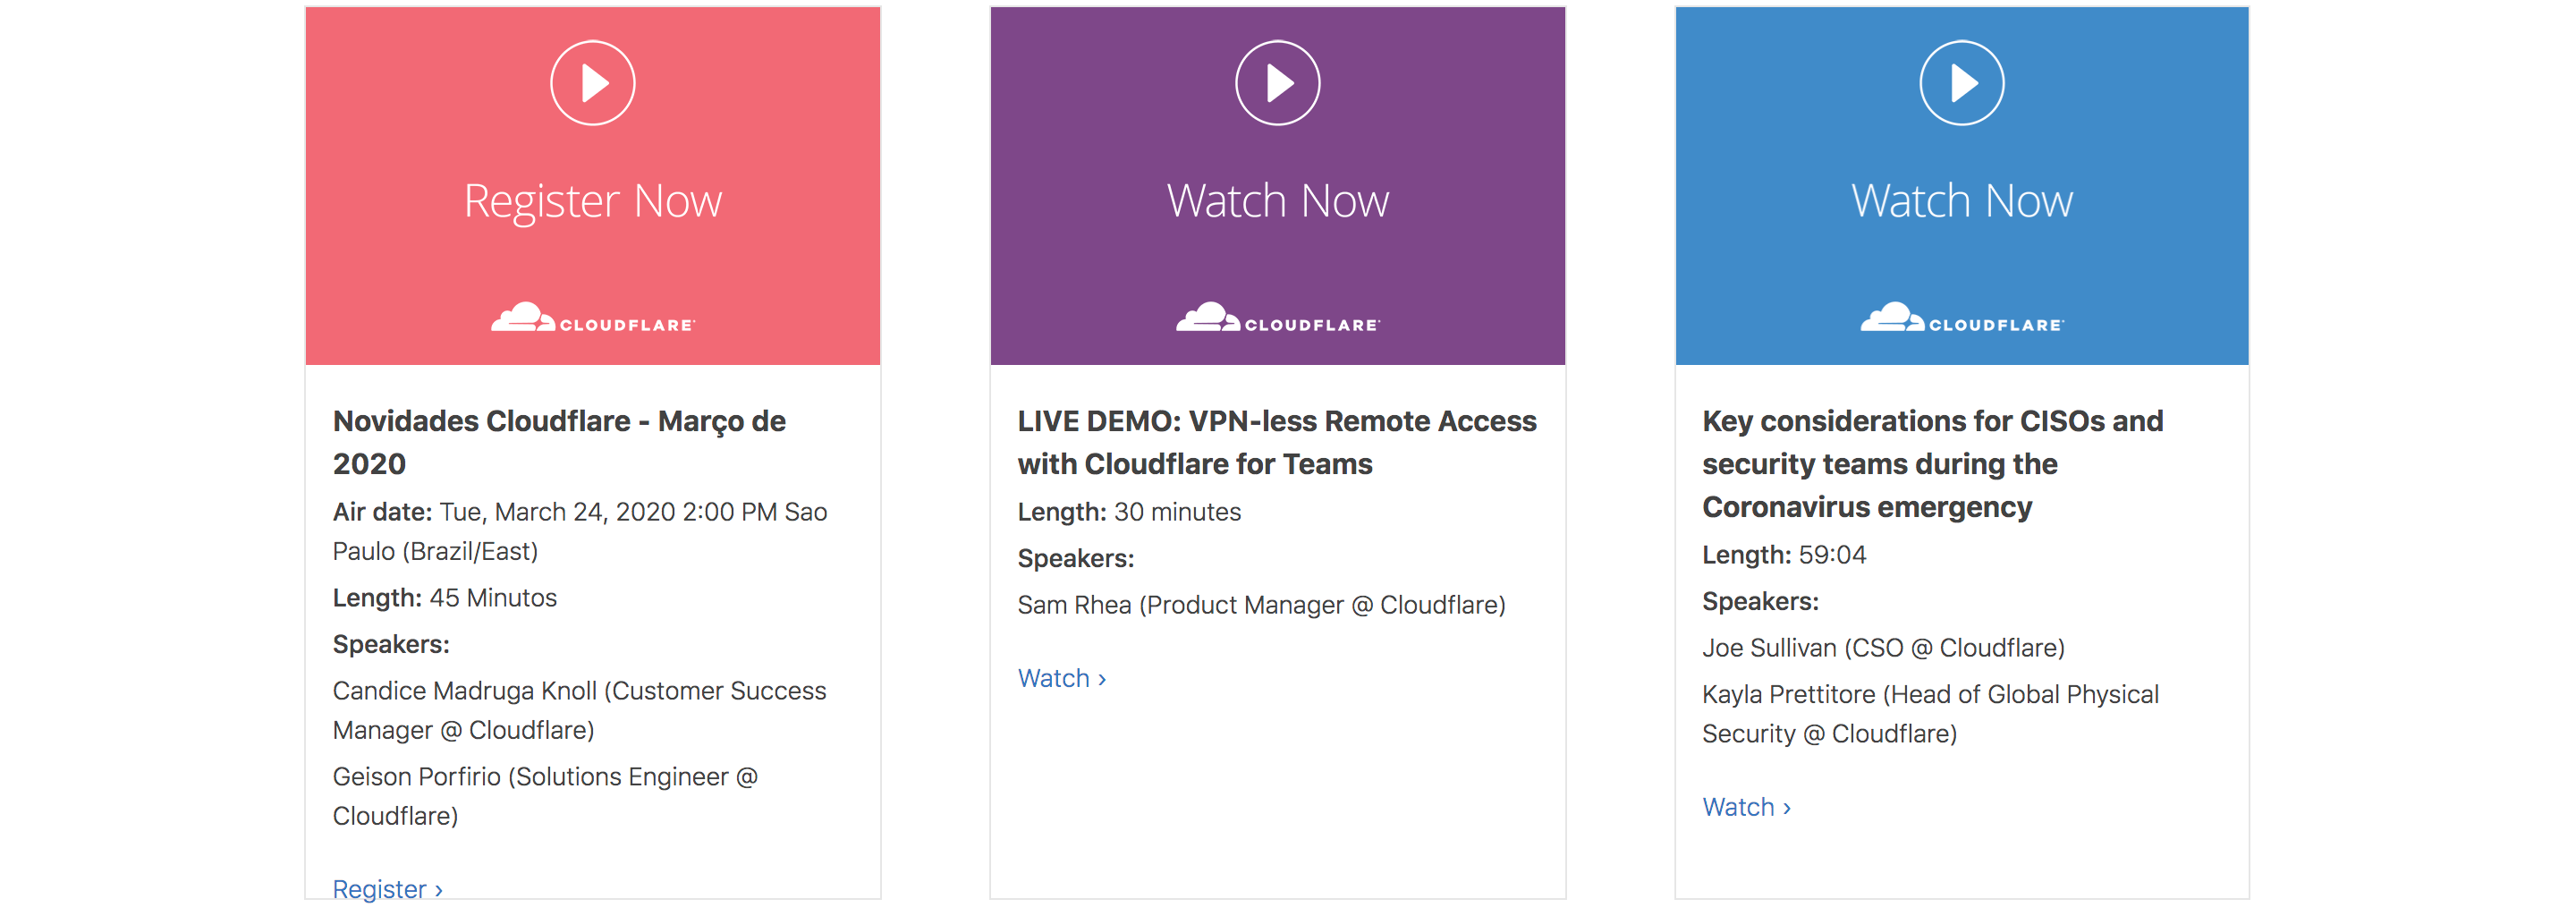Screen dimensions: 2576x916
Task: Click the Cloudflare logo on the purple card
Action: click(x=1277, y=318)
